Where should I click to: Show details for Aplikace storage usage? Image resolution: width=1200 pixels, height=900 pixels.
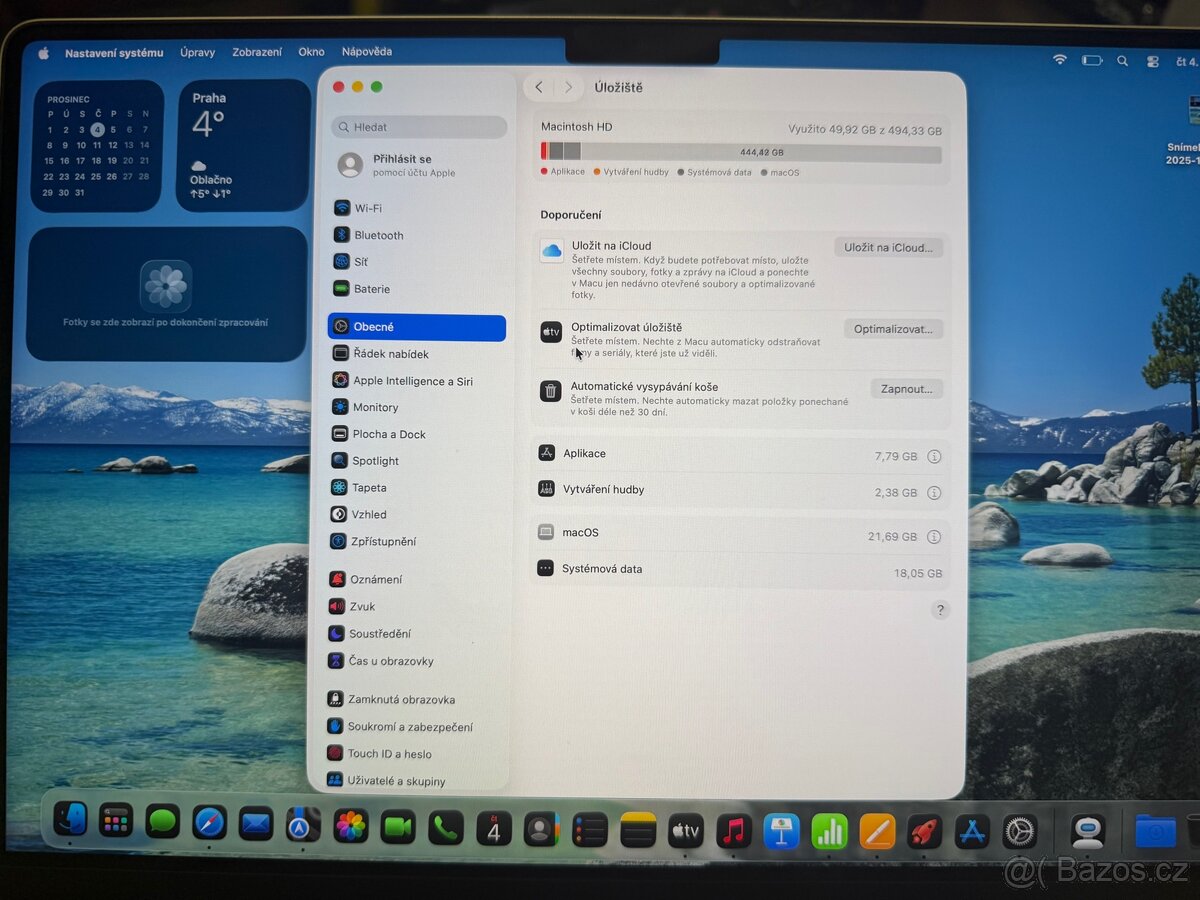pyautogui.click(x=935, y=456)
